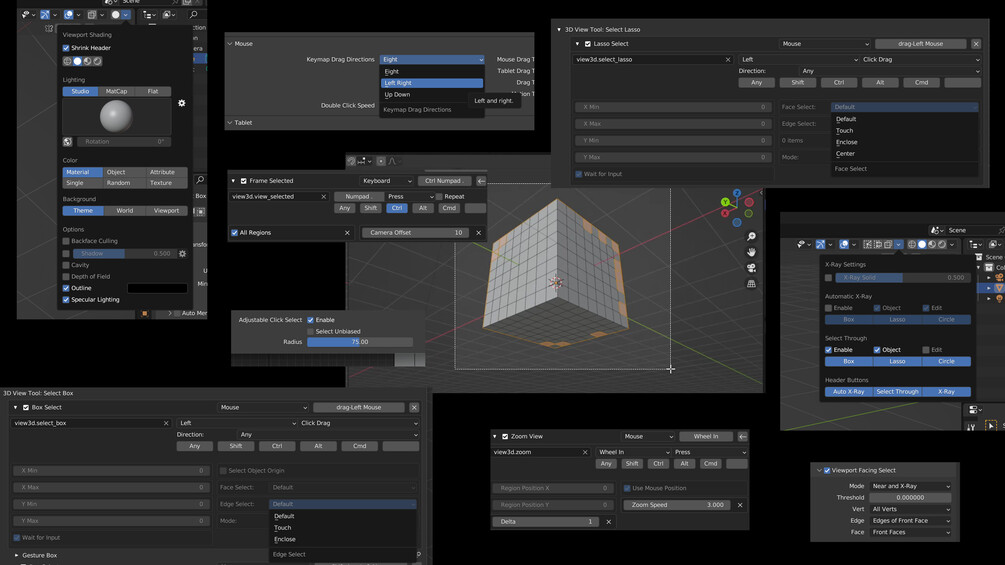Click the blue Z axis on gizmo
The width and height of the screenshot is (1005, 565).
tap(737, 193)
